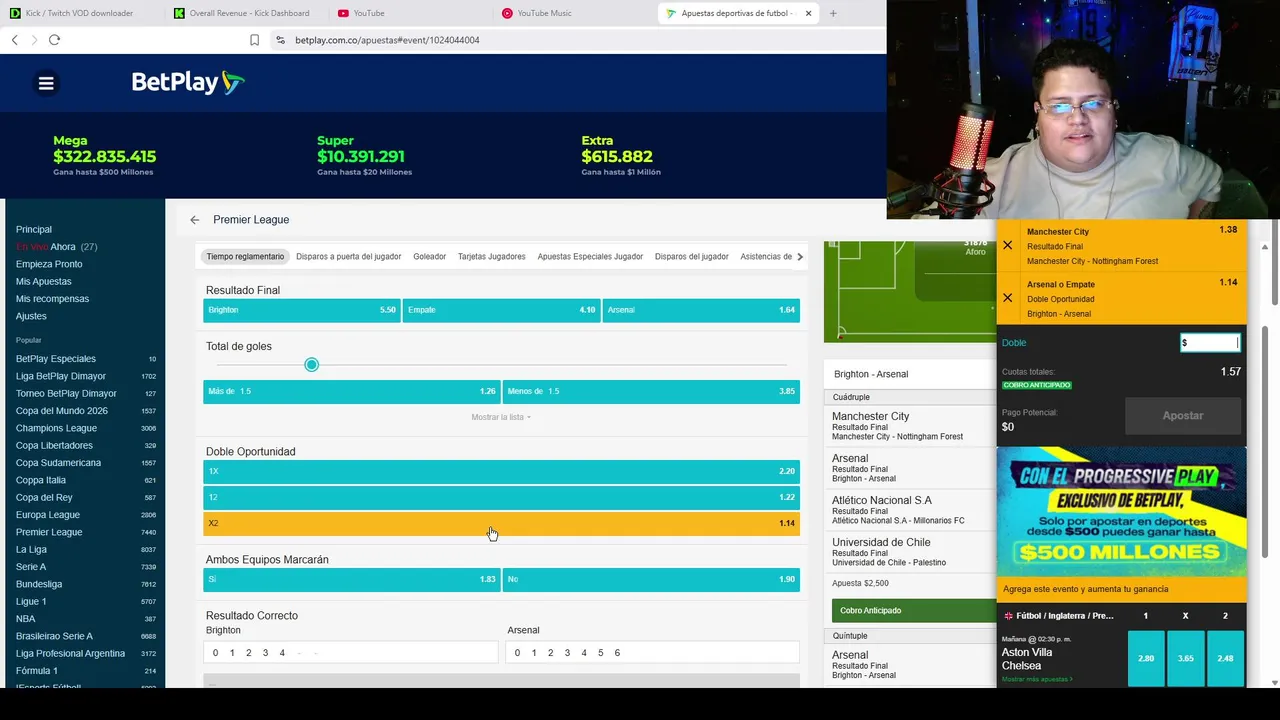Select Apuestas Especiales Jugador tab
The image size is (1280, 720).
tap(590, 257)
